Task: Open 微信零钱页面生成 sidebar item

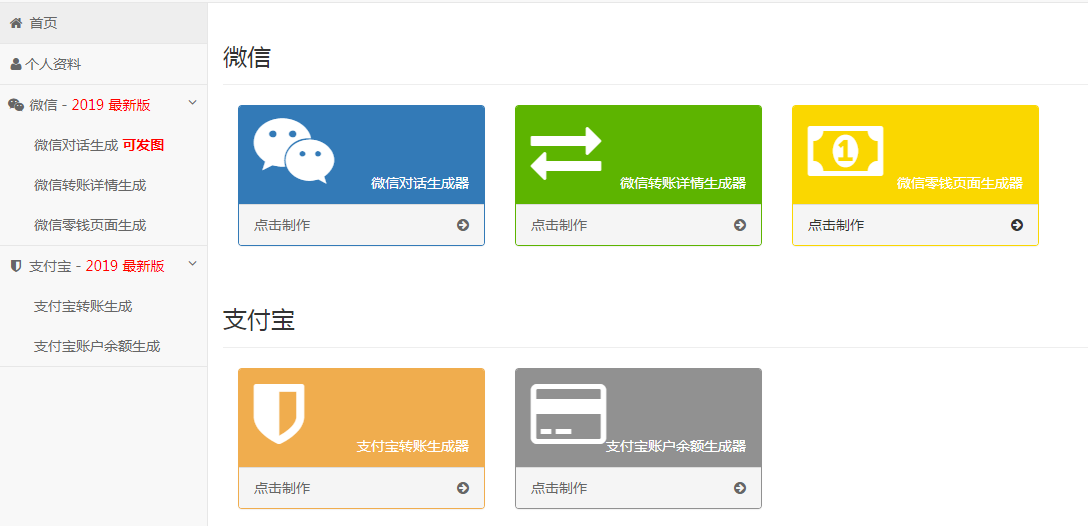Action: point(103,226)
